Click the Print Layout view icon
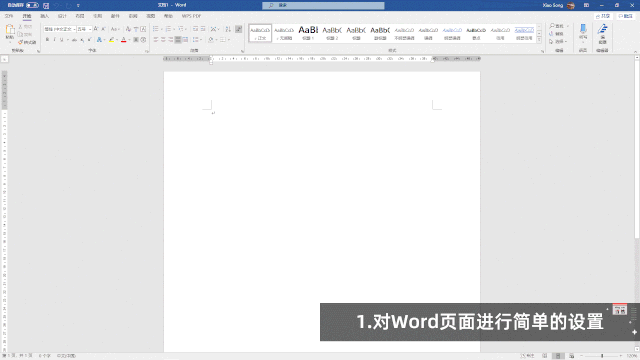Viewport: 640px width, 360px height. [x=558, y=356]
